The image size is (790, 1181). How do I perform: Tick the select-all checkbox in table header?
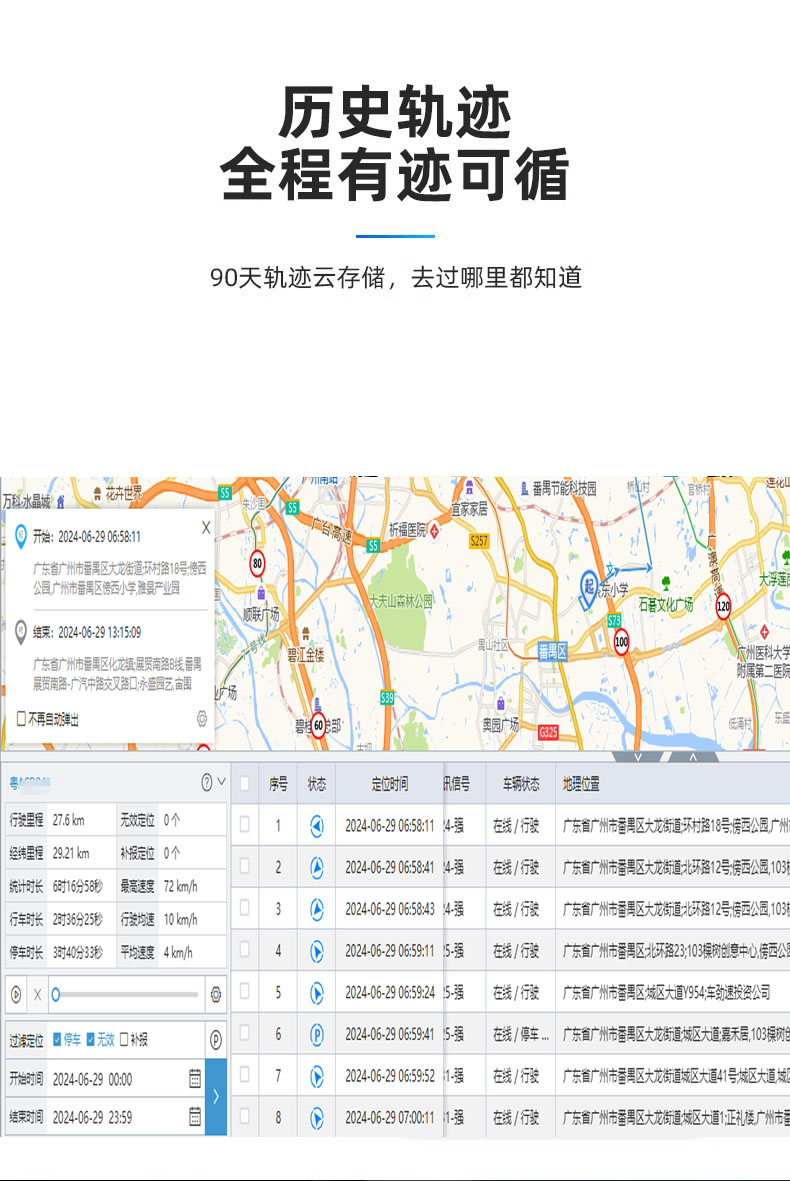click(245, 785)
